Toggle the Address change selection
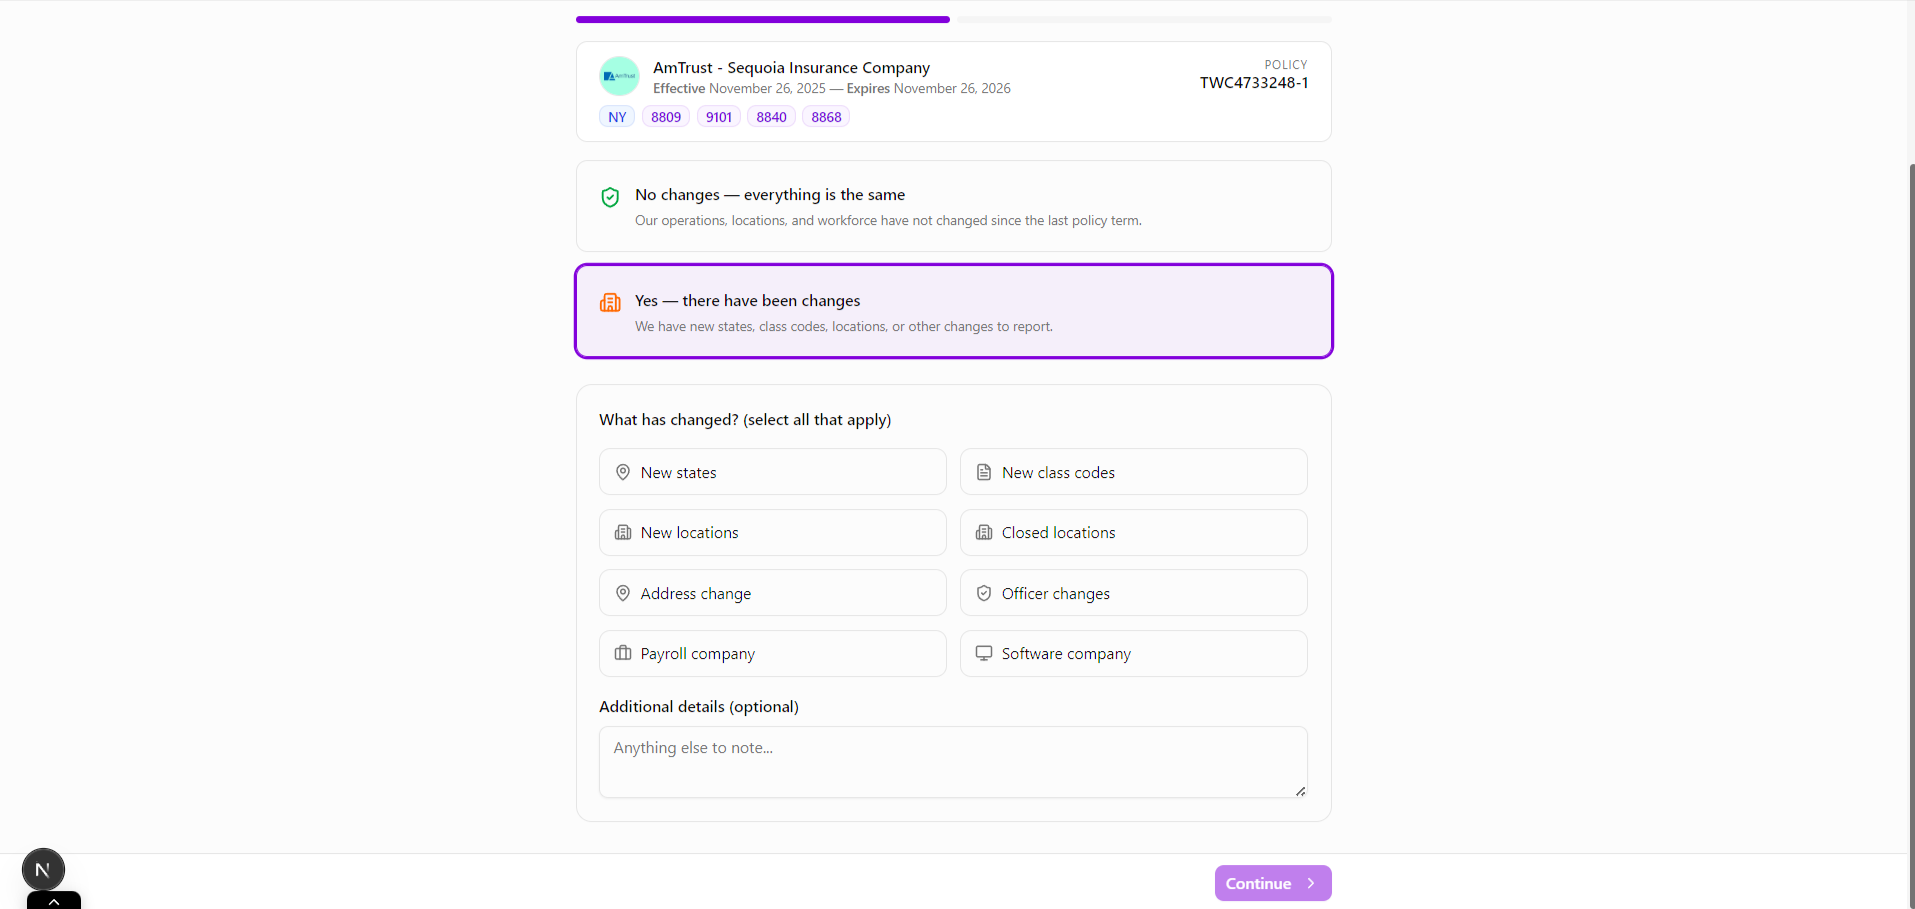This screenshot has height=909, width=1915. point(772,592)
